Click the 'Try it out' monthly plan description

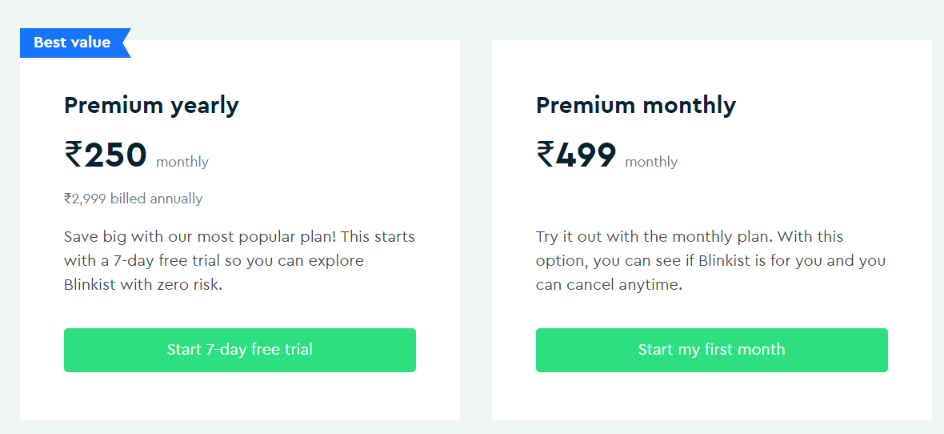pyautogui.click(x=710, y=261)
